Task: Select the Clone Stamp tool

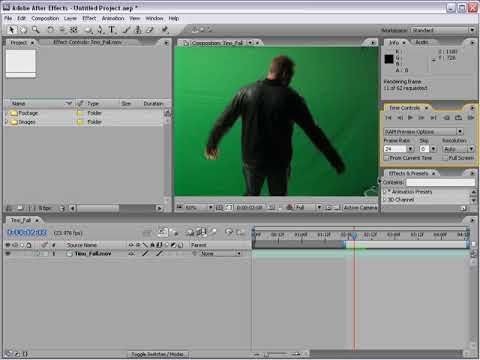Action: point(138,30)
